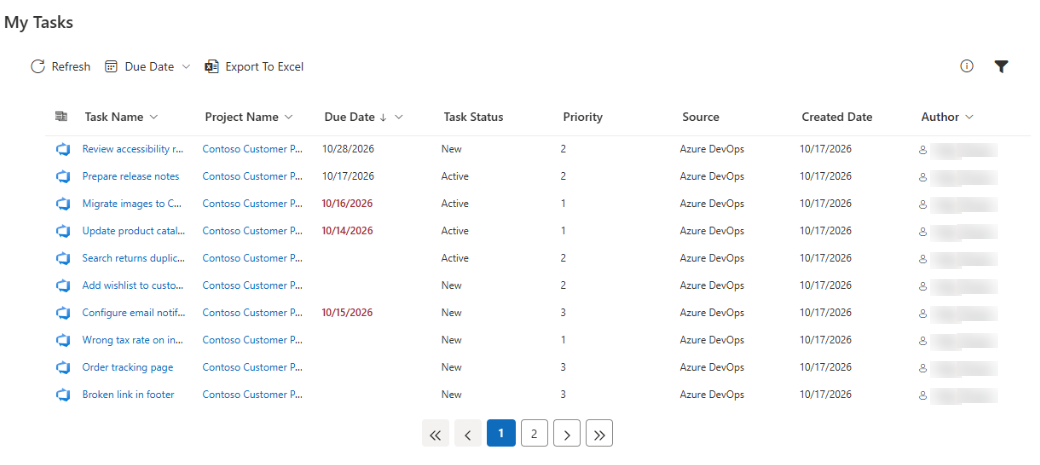Click Export To Excel label

point(265,66)
